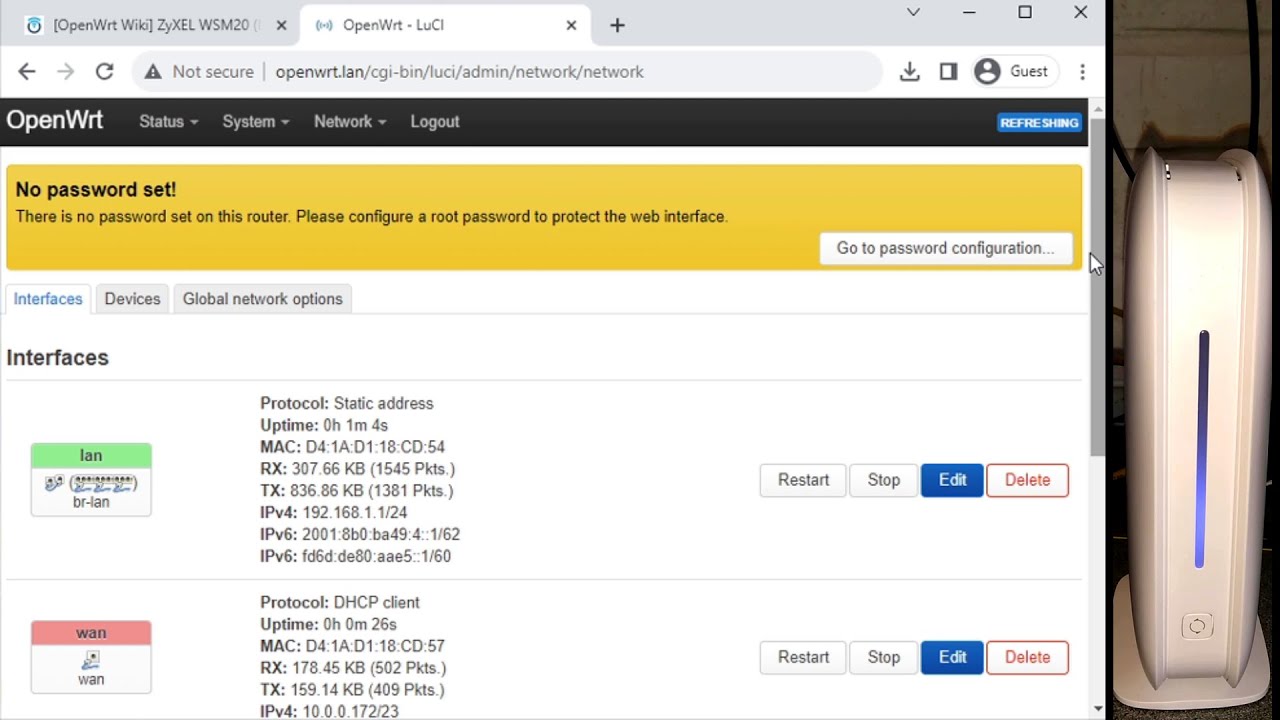Open the Guest profile menu

click(1012, 71)
